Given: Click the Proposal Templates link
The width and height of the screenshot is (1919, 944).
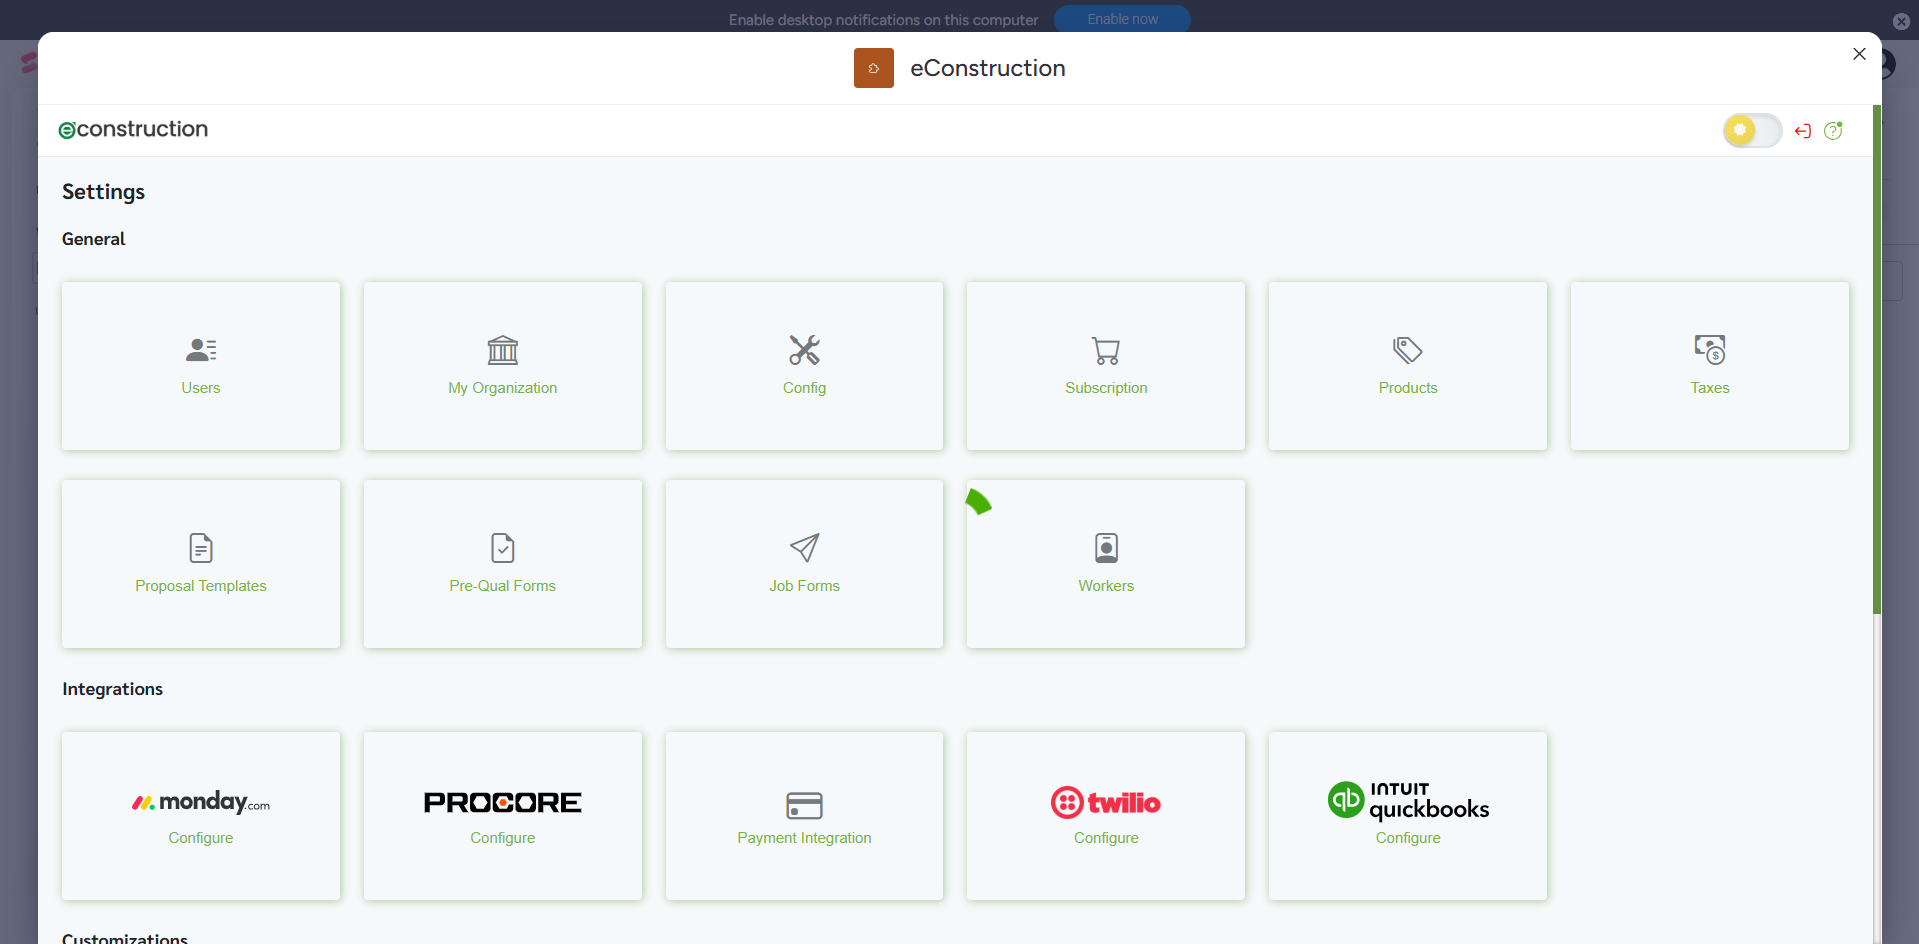Looking at the screenshot, I should pyautogui.click(x=201, y=586).
